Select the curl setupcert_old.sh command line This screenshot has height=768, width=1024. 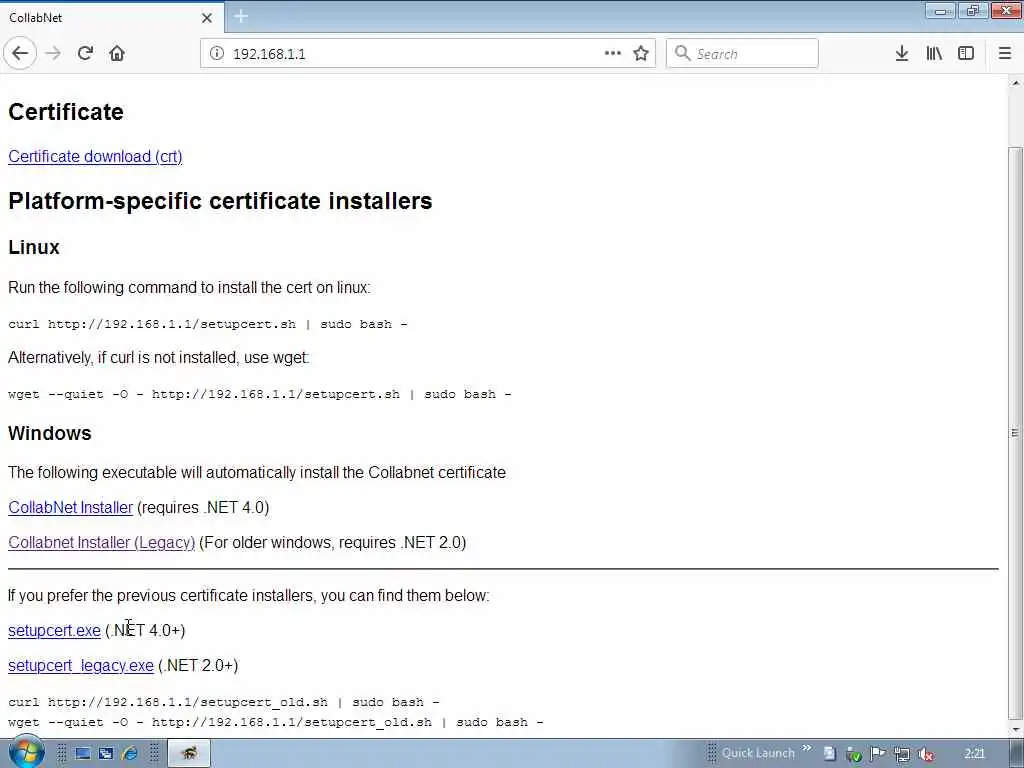point(223,702)
